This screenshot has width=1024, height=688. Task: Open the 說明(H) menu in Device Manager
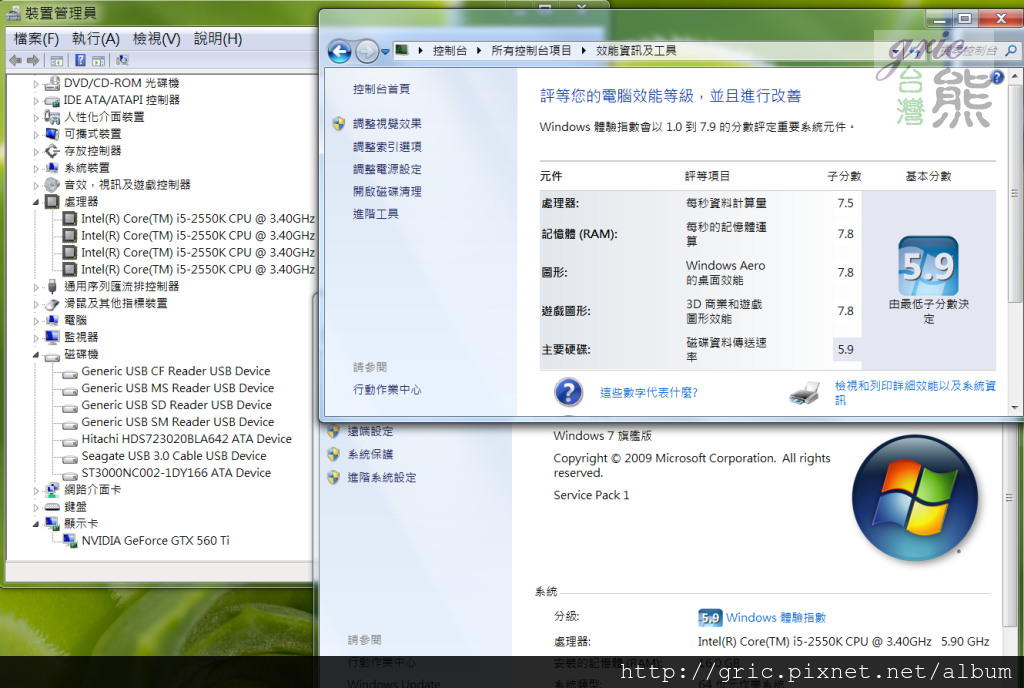(x=217, y=39)
